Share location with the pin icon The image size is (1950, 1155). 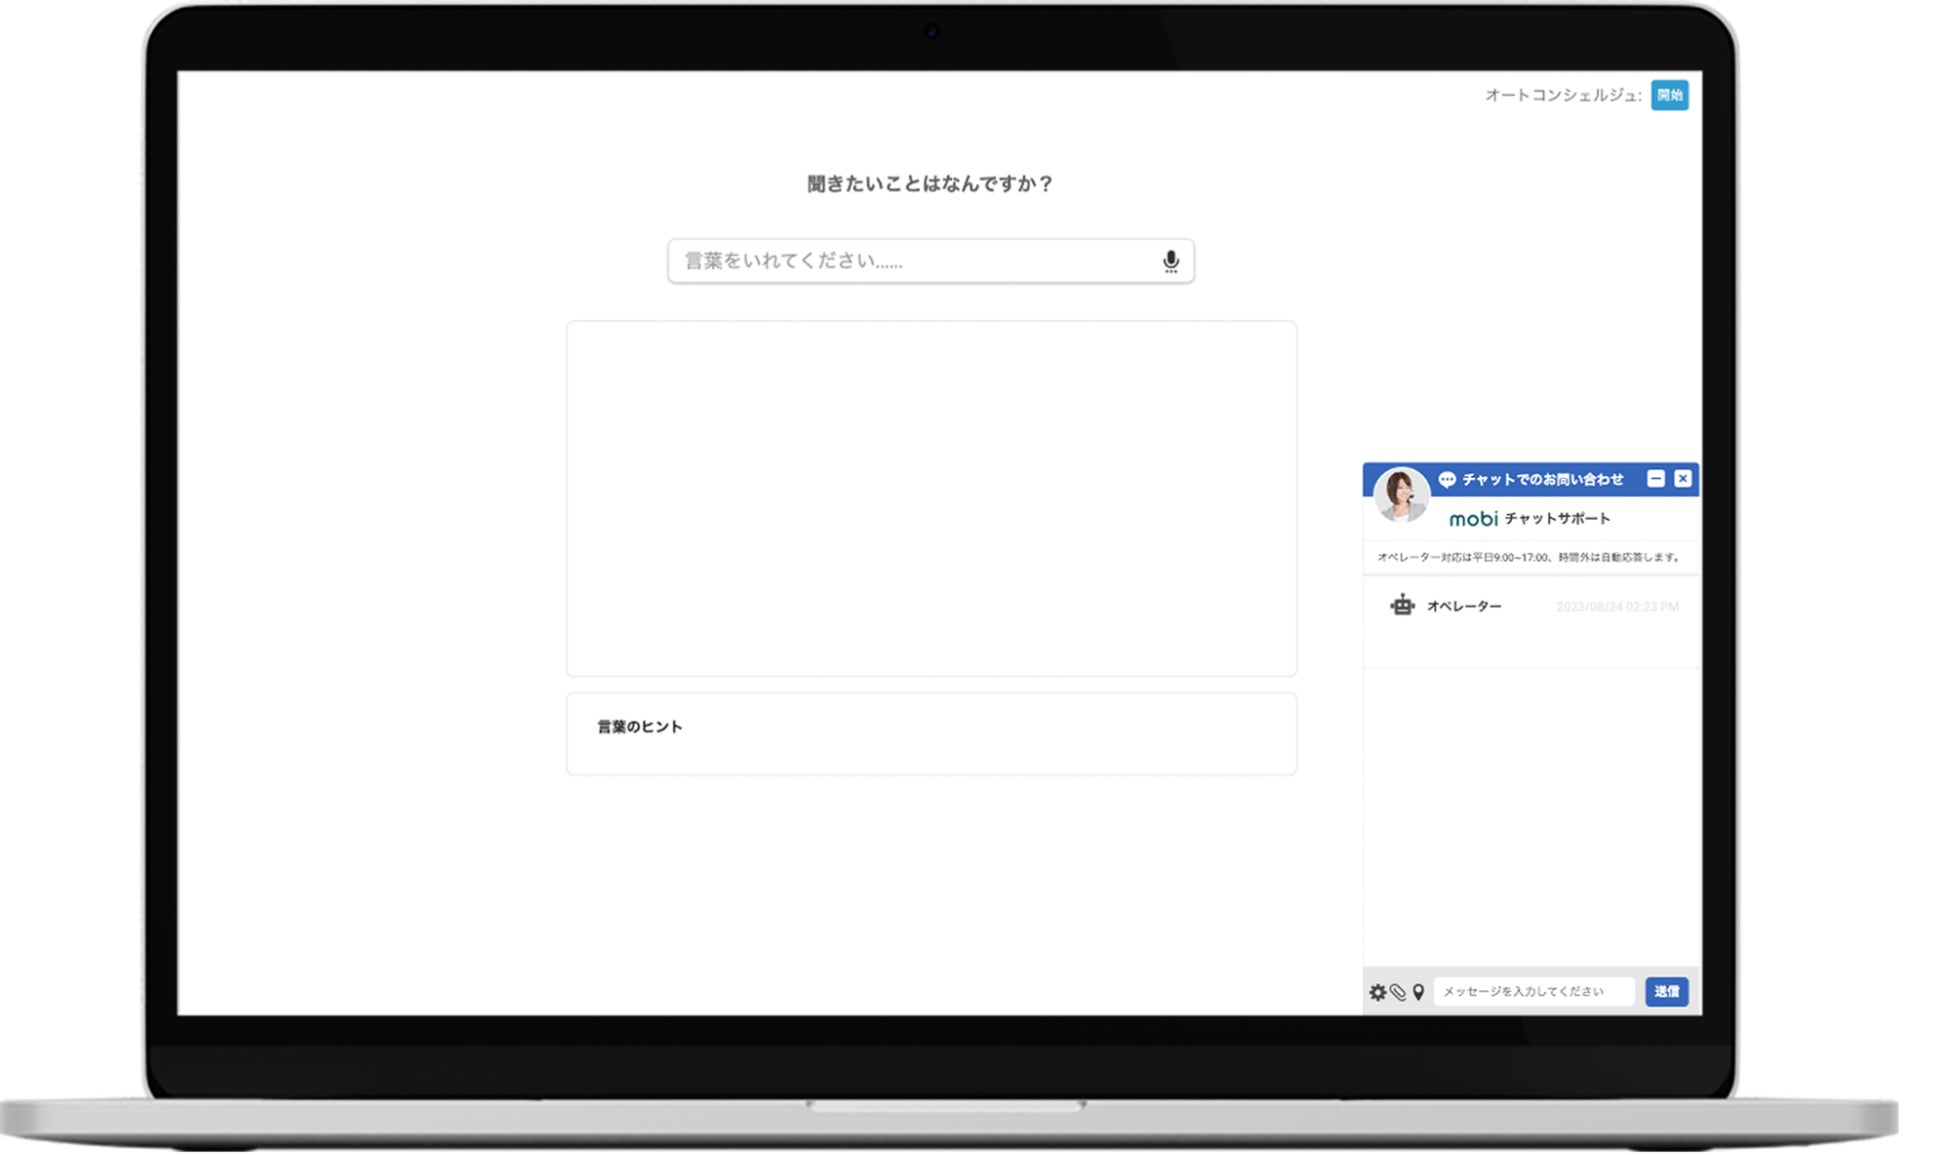point(1418,992)
